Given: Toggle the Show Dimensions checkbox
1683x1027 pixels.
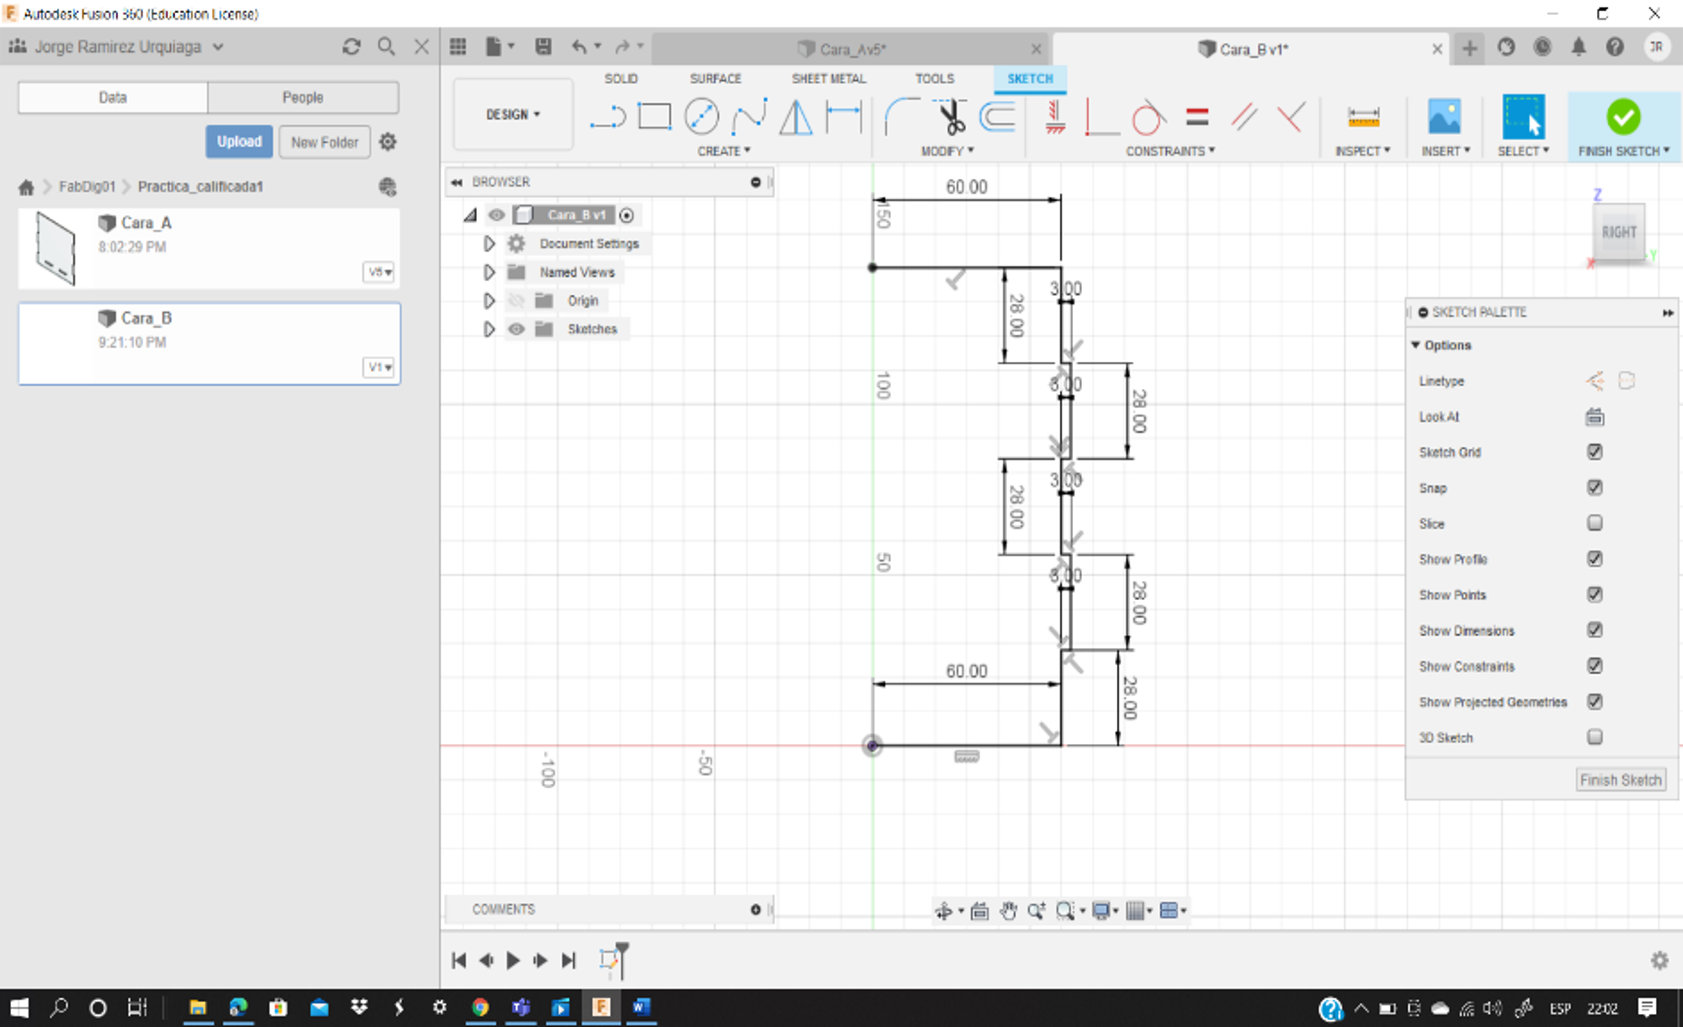Looking at the screenshot, I should 1595,630.
